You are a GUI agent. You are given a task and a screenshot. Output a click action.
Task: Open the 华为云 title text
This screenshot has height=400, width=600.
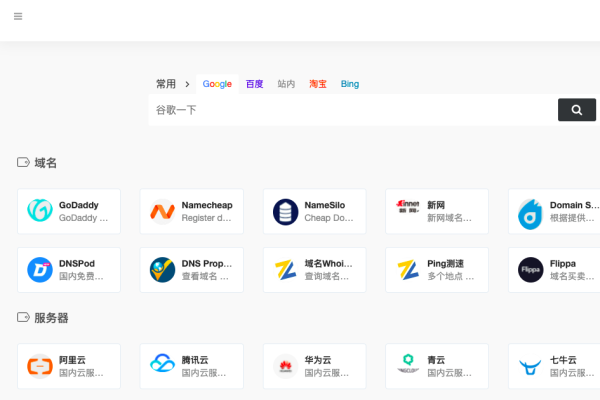318,360
